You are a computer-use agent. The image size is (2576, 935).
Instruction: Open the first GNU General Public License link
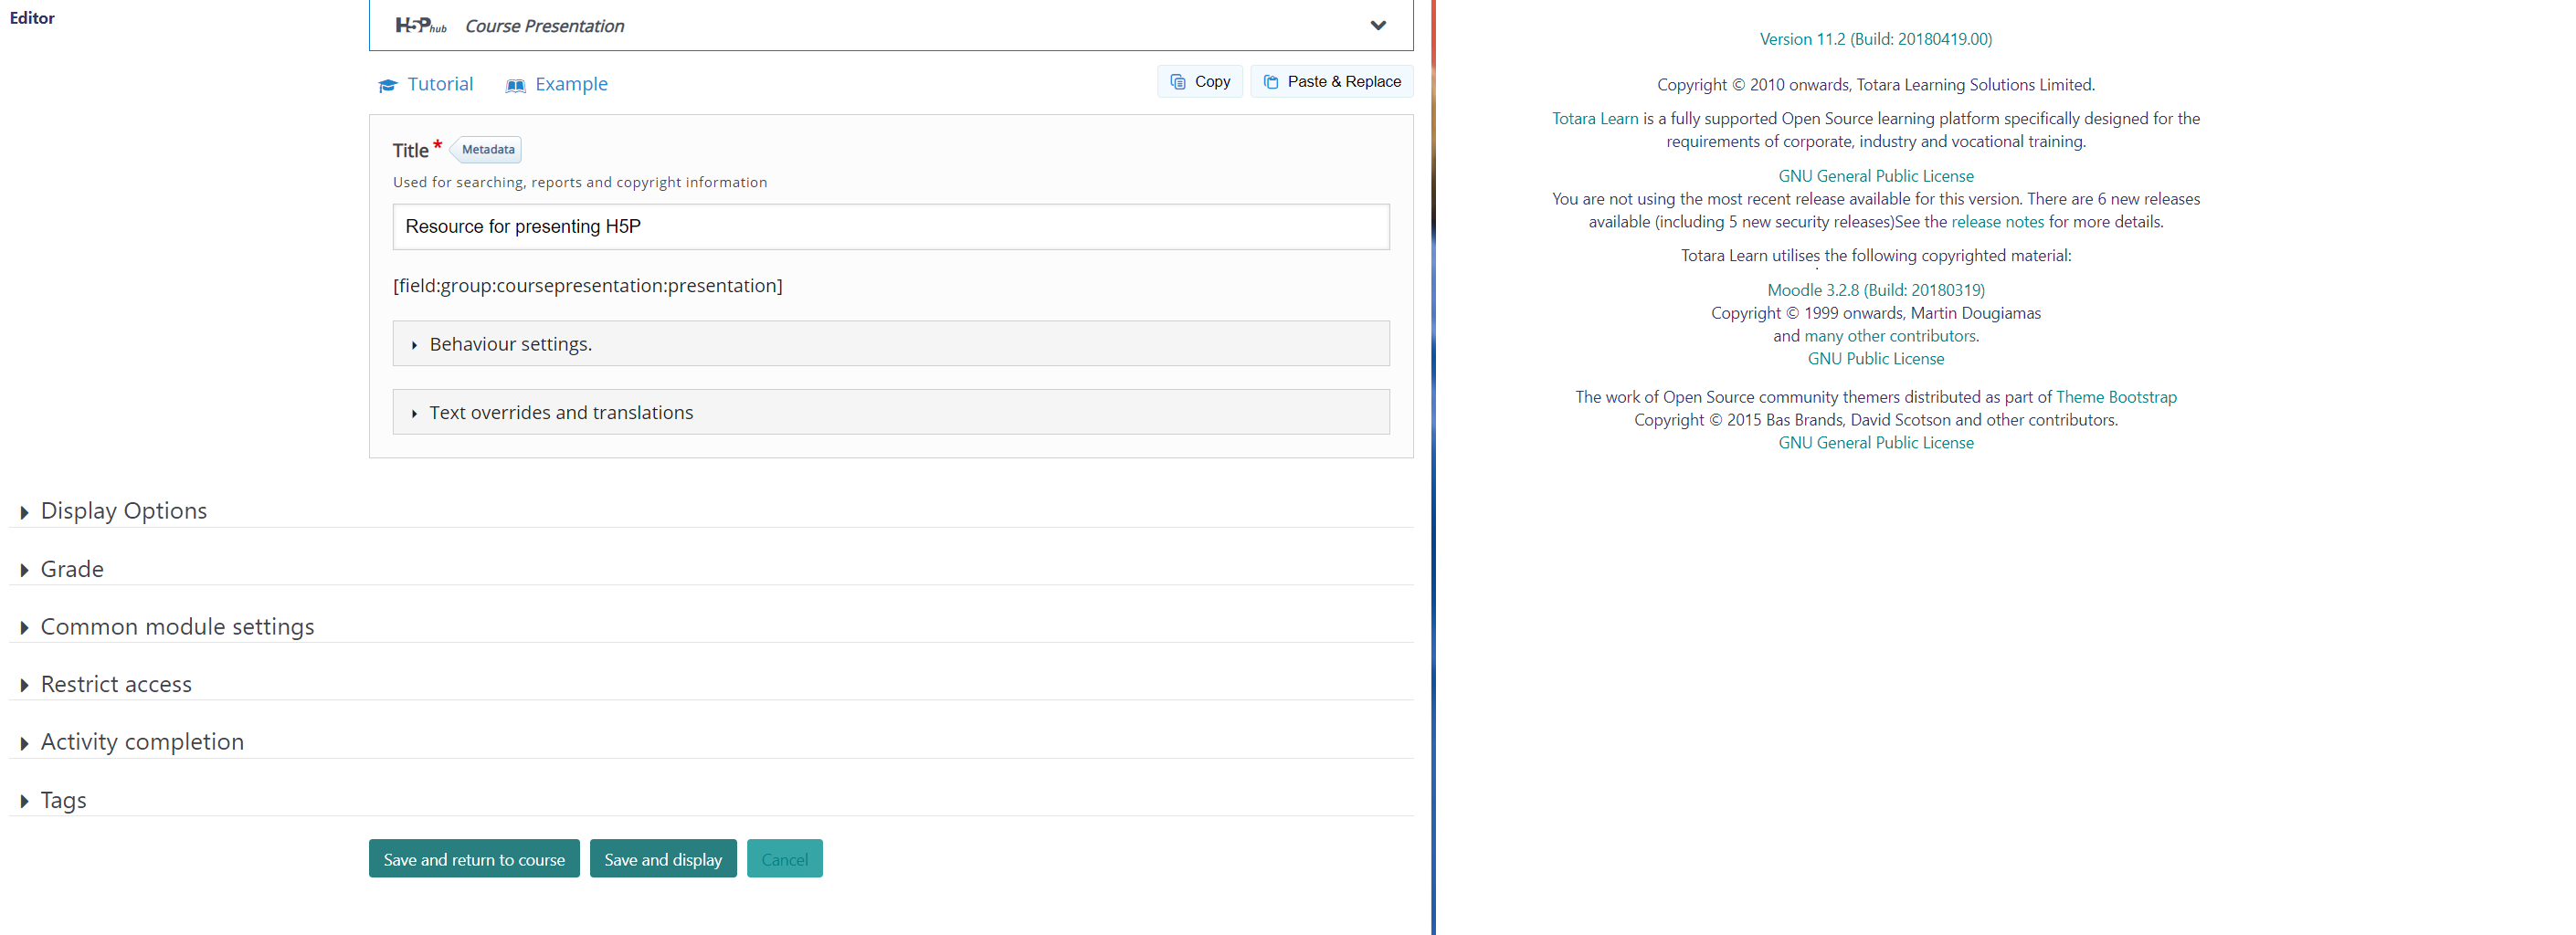pyautogui.click(x=1875, y=176)
